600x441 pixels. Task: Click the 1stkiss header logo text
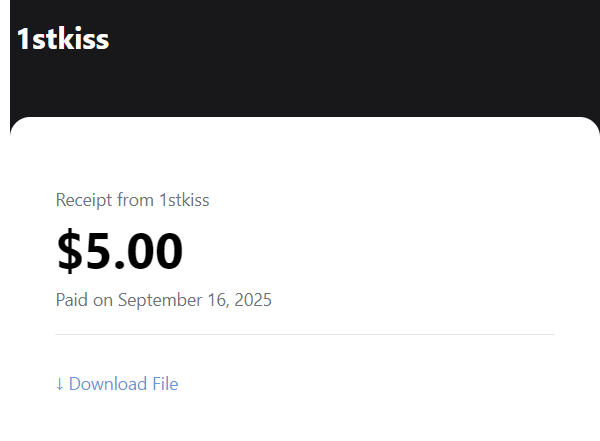coord(62,40)
